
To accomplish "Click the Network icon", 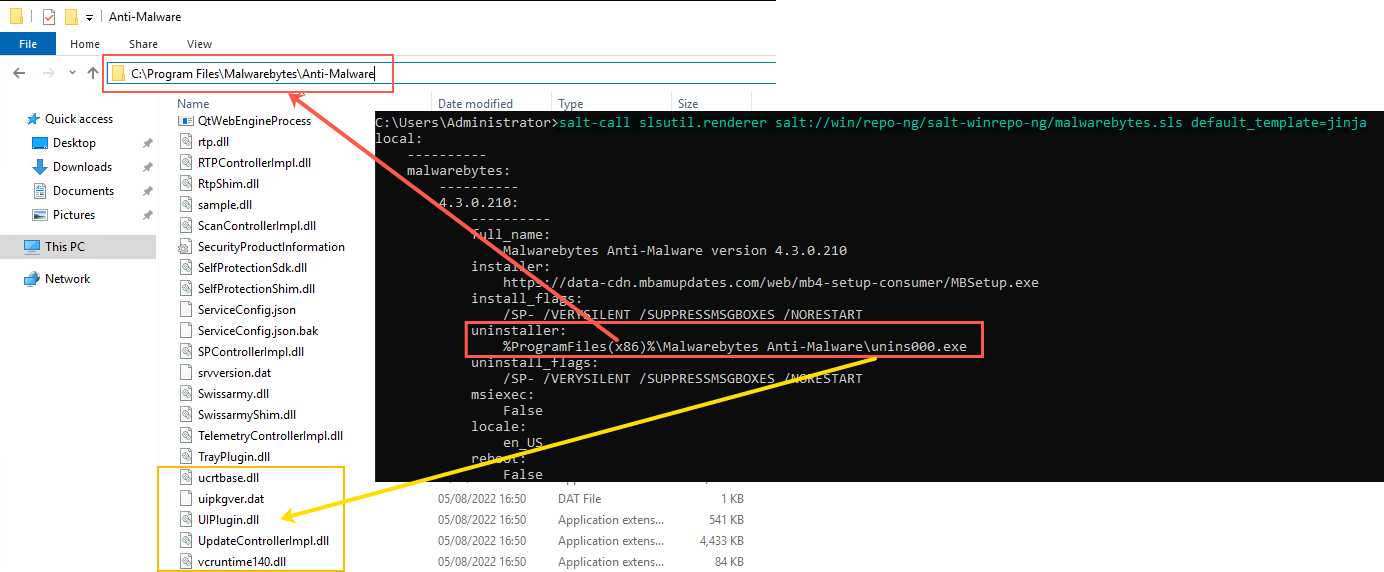I will [x=31, y=279].
